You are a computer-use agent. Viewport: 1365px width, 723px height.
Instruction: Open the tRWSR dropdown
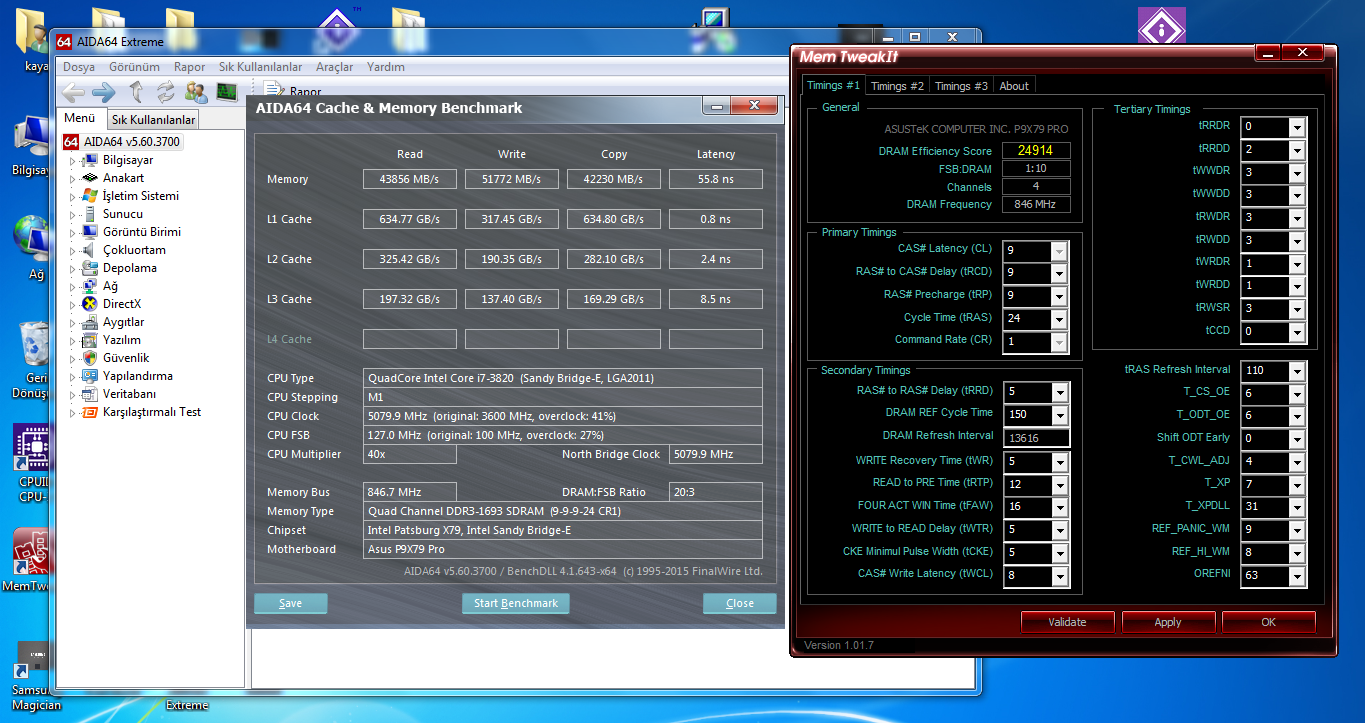point(1297,309)
